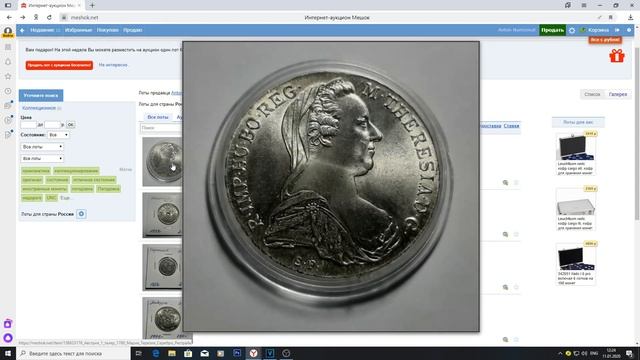
Task: Click the profile avatar in the browser sidebar
Action: [x=8, y=32]
